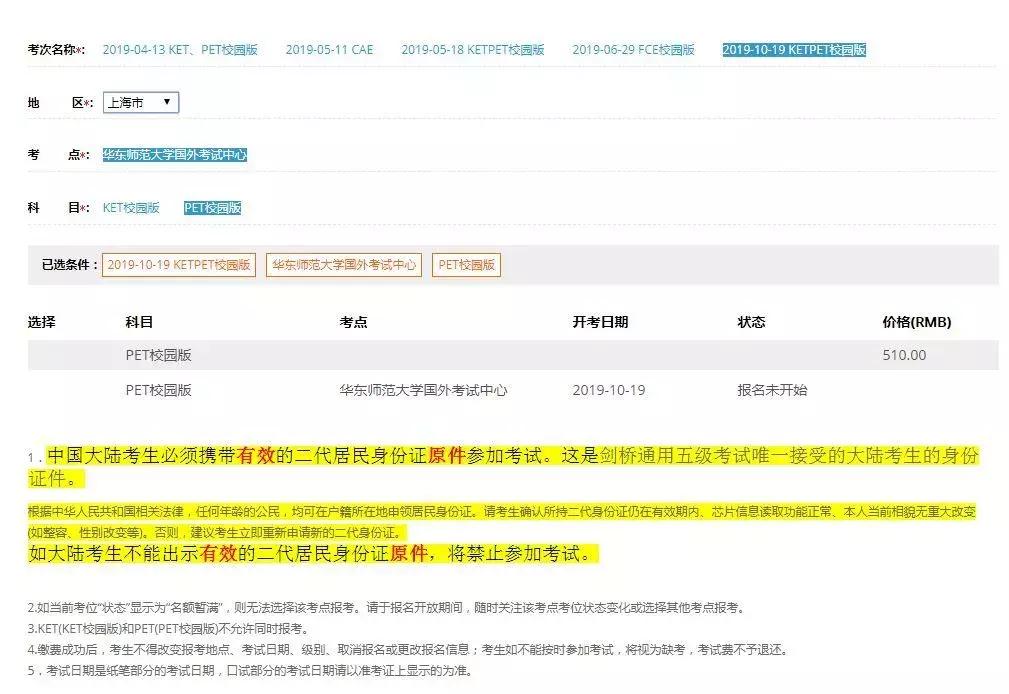Open the 2019-05-18 KETPET校园版 session
Viewport: 1009px width, 694px height.
(x=471, y=47)
